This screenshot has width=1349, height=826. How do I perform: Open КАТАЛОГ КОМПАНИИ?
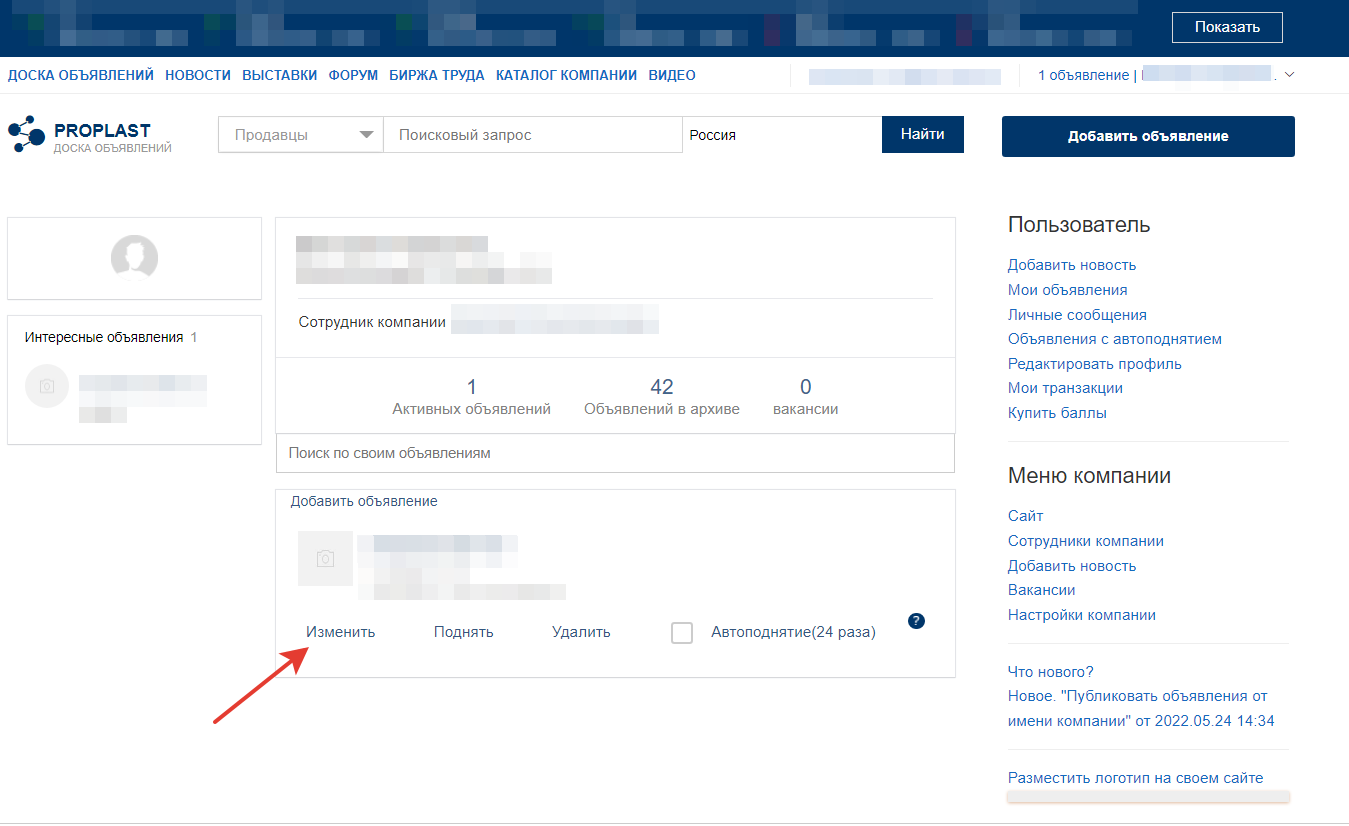tap(566, 75)
